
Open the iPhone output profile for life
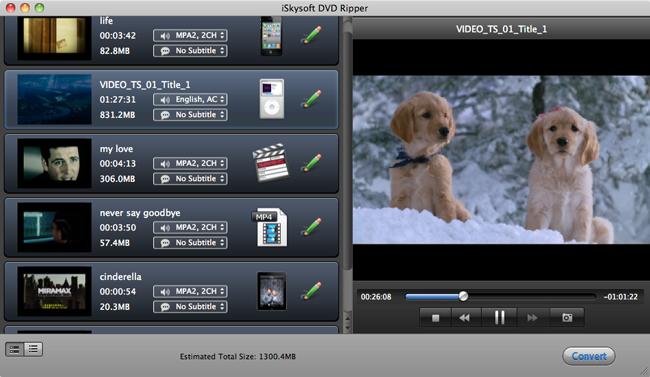click(x=271, y=36)
